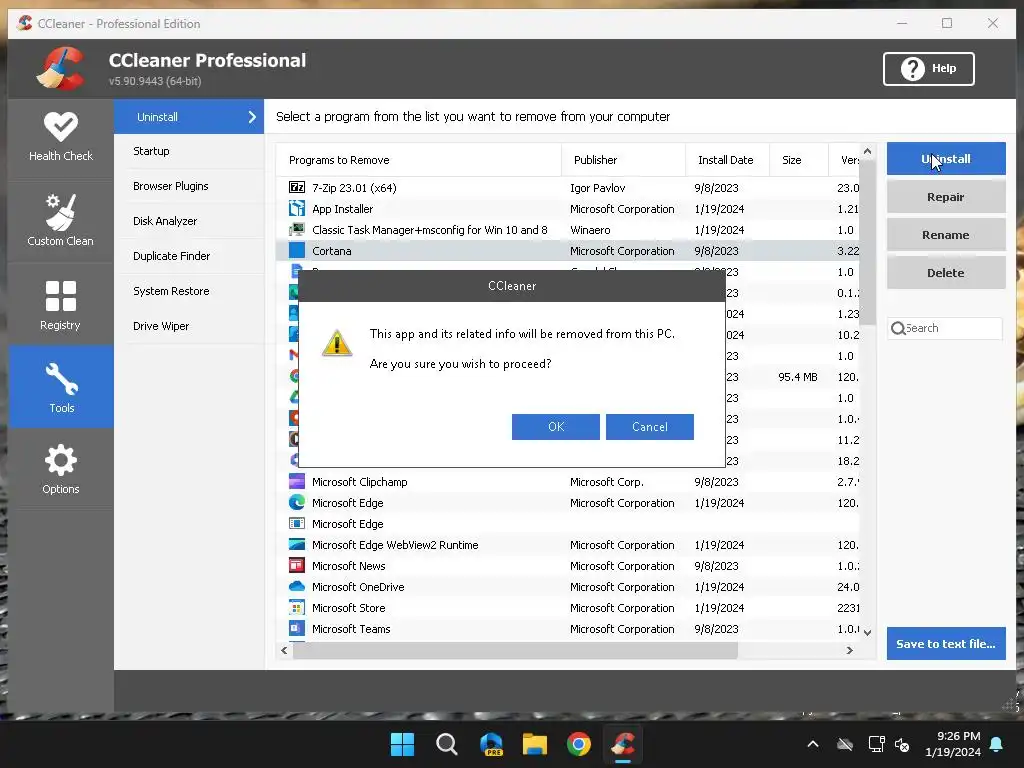Click the Microsoft Teams icon
The height and width of the screenshot is (768, 1024).
(x=296, y=628)
